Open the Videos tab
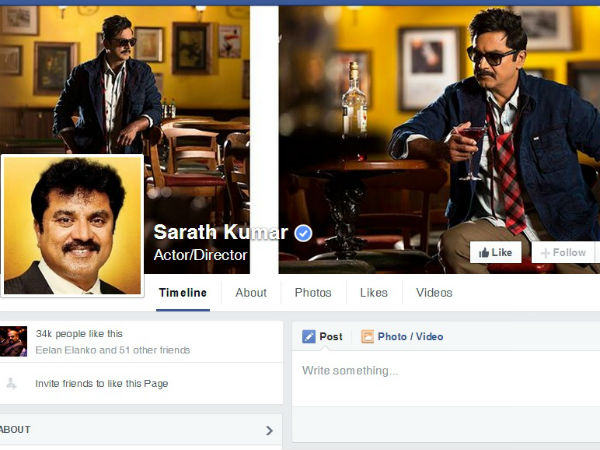 (434, 293)
